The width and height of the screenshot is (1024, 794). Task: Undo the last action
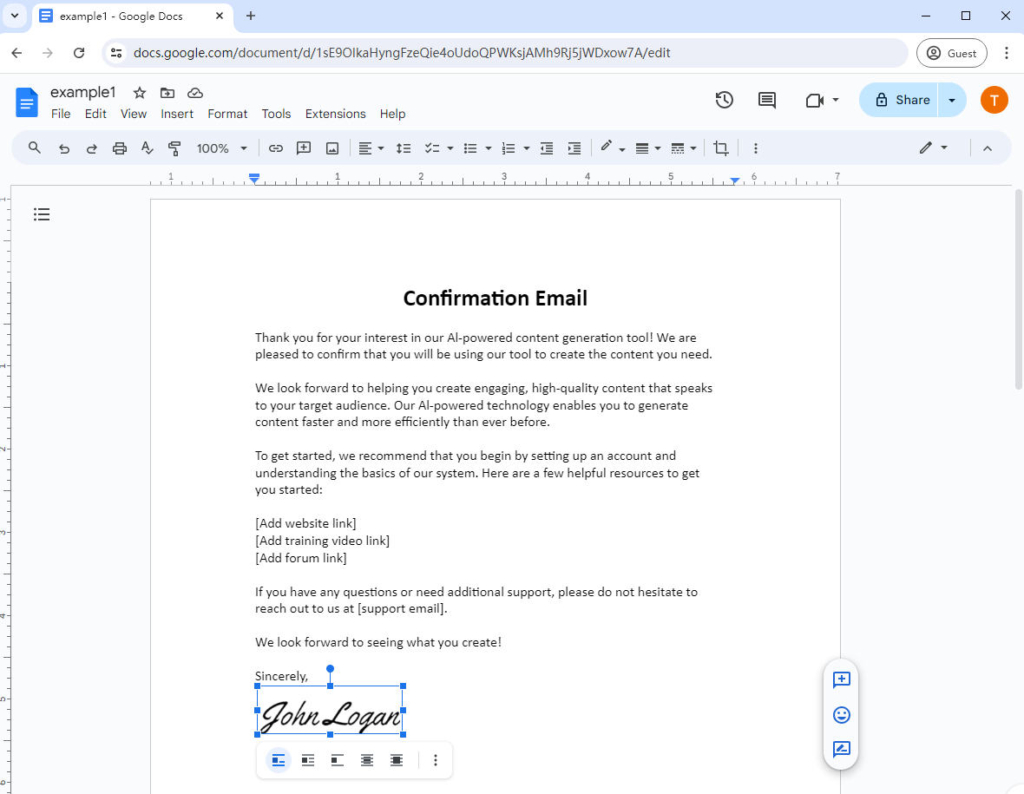(65, 148)
